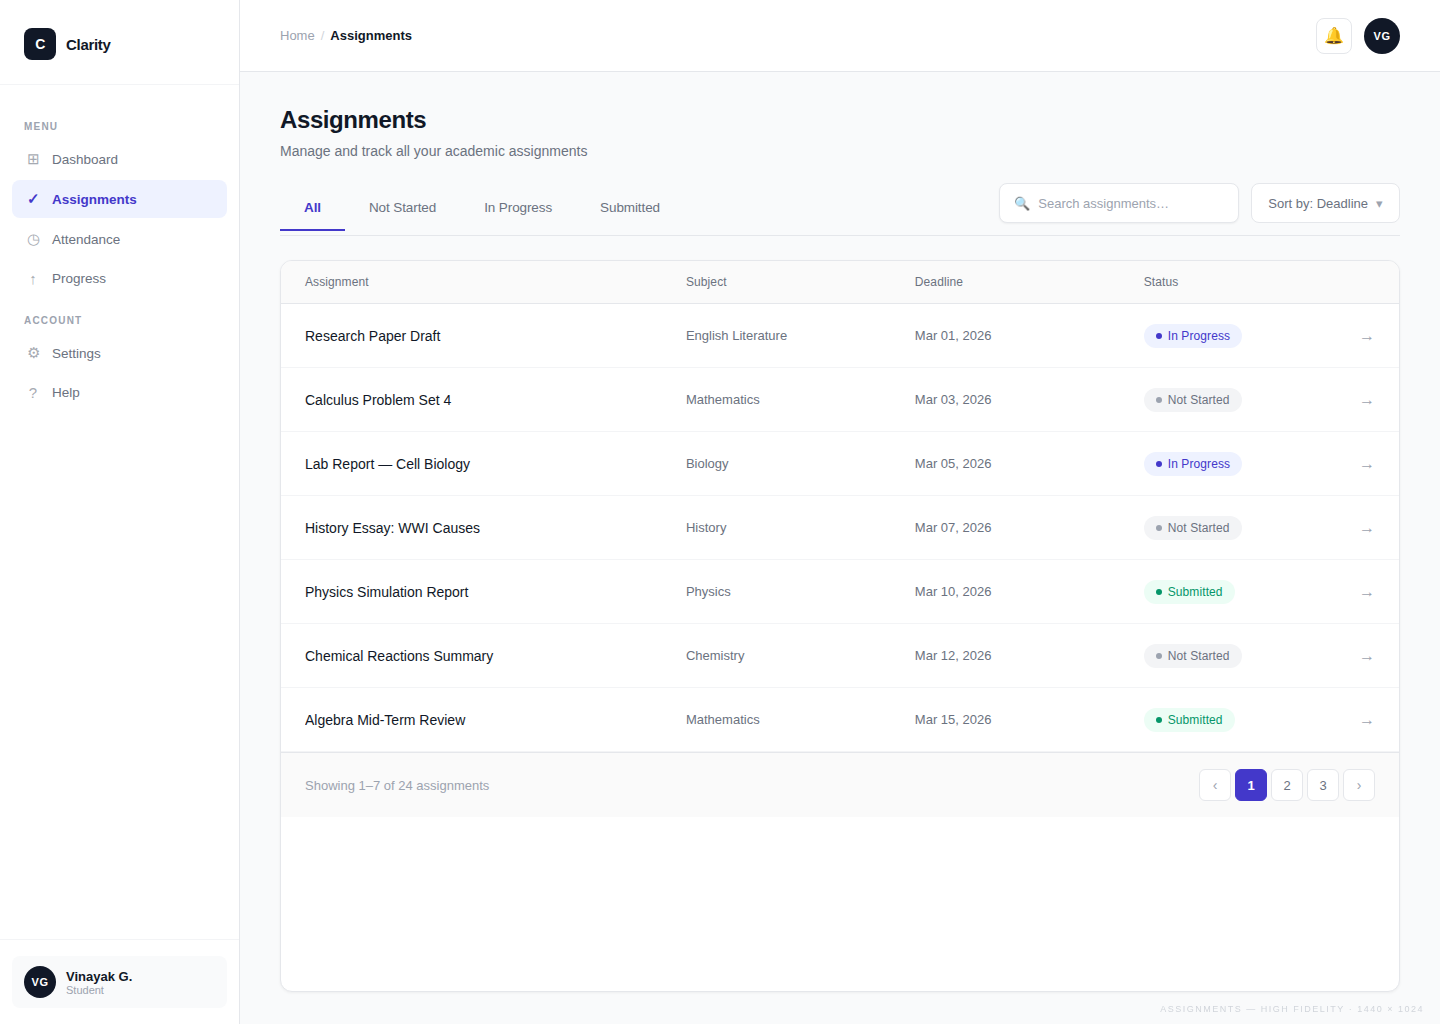Open Settings using the gear icon
Screen dimensions: 1440x1024
34,353
